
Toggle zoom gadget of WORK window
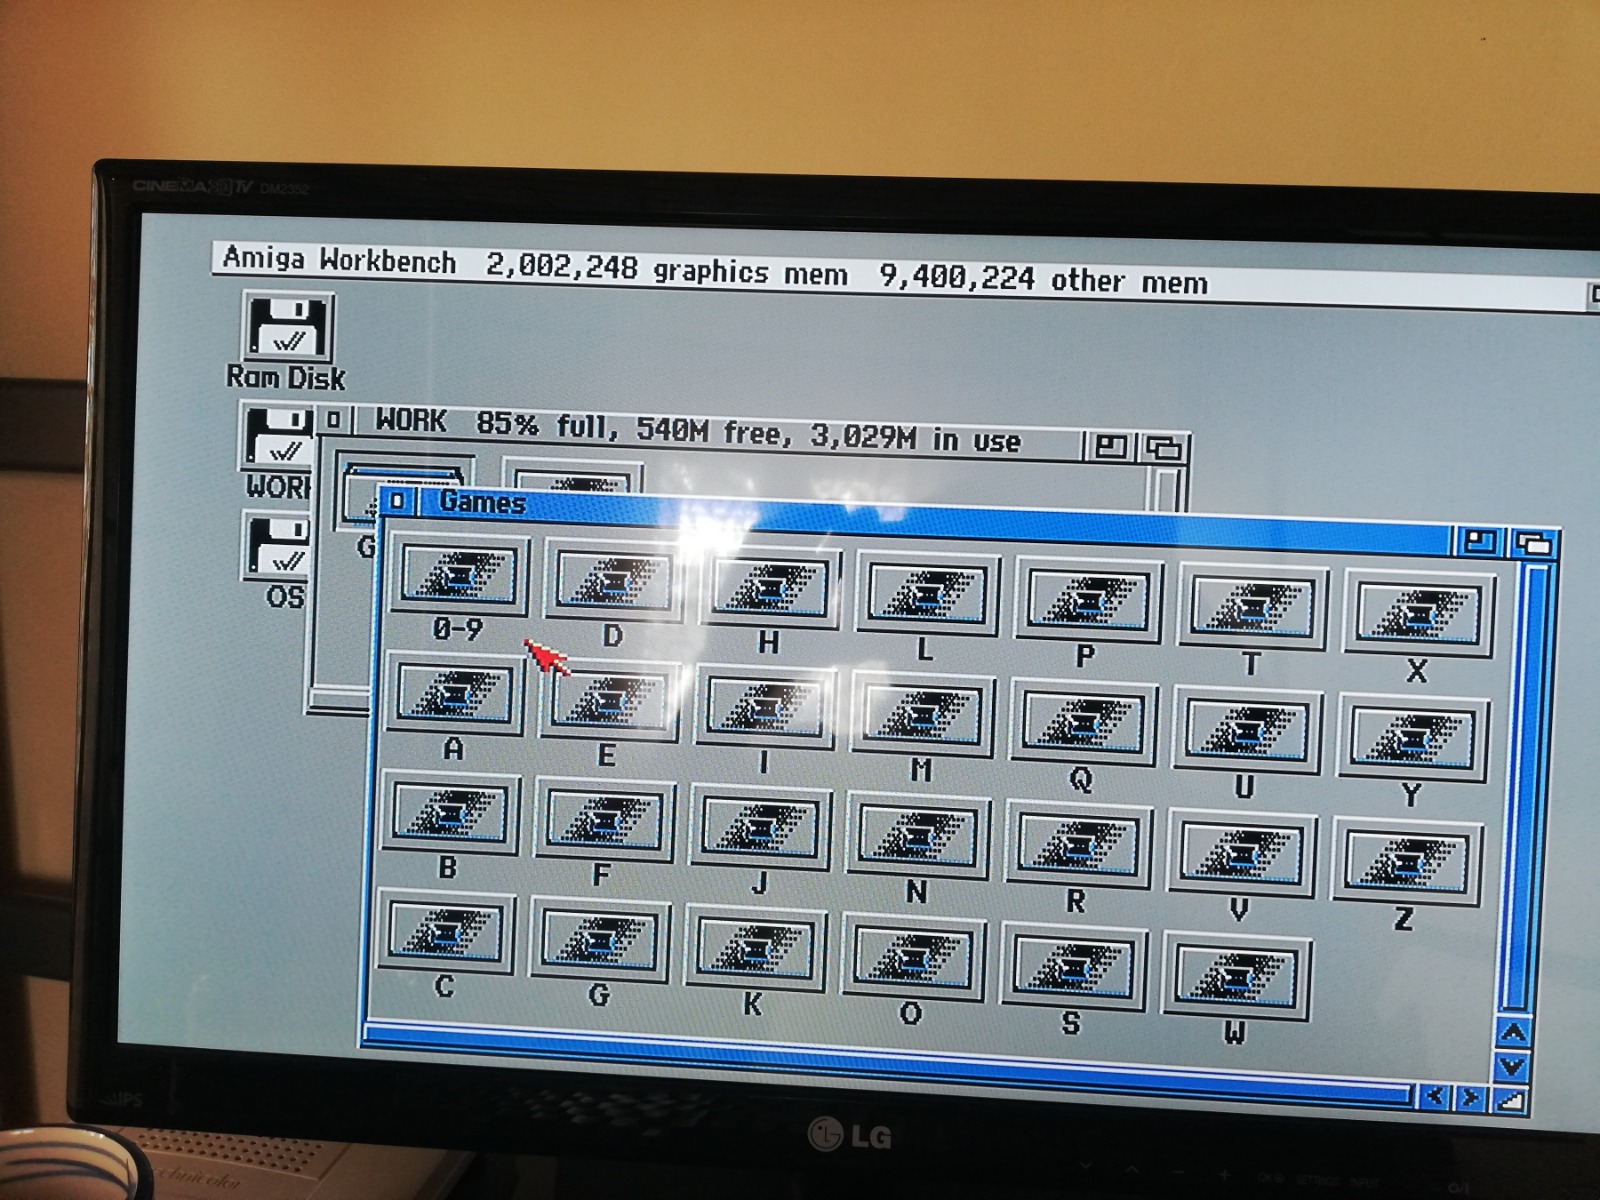[1110, 446]
